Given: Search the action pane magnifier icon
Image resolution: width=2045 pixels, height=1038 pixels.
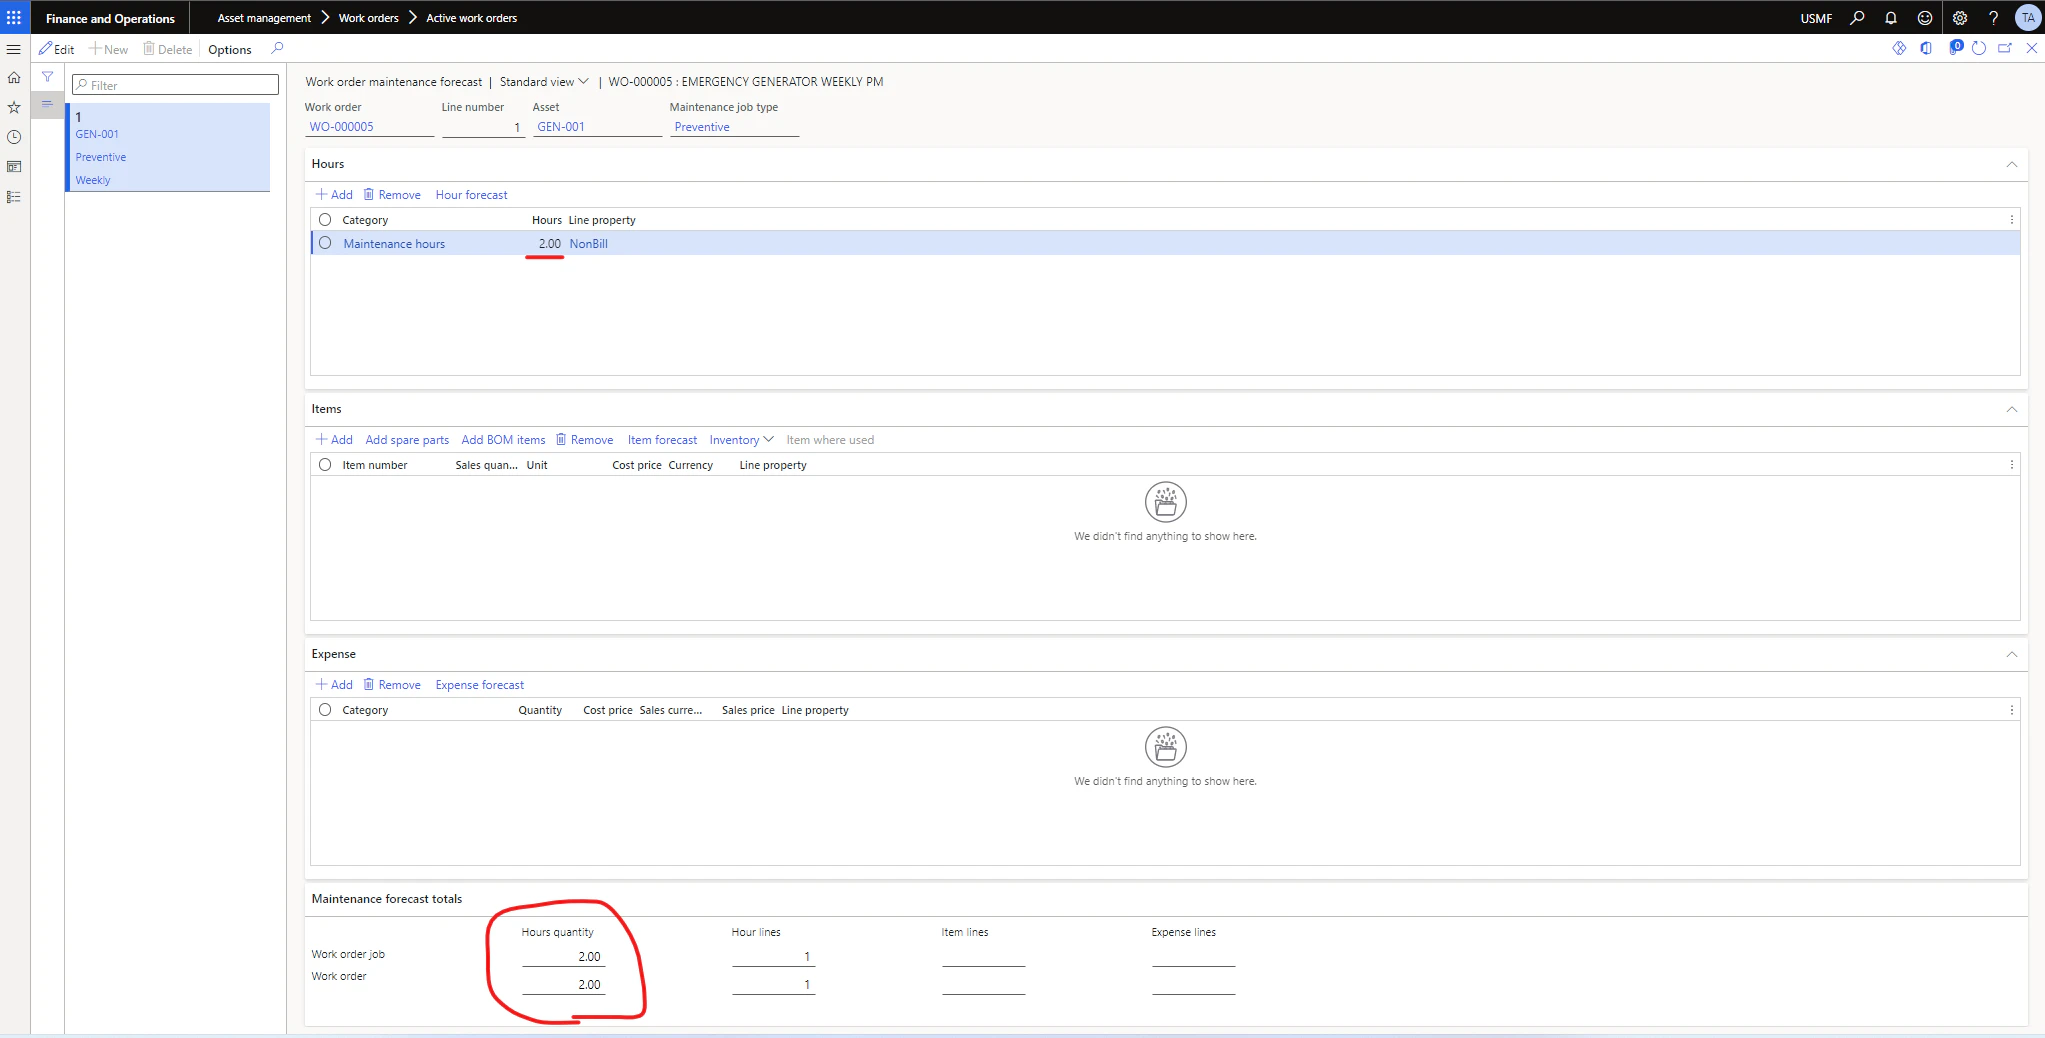Looking at the screenshot, I should 278,48.
